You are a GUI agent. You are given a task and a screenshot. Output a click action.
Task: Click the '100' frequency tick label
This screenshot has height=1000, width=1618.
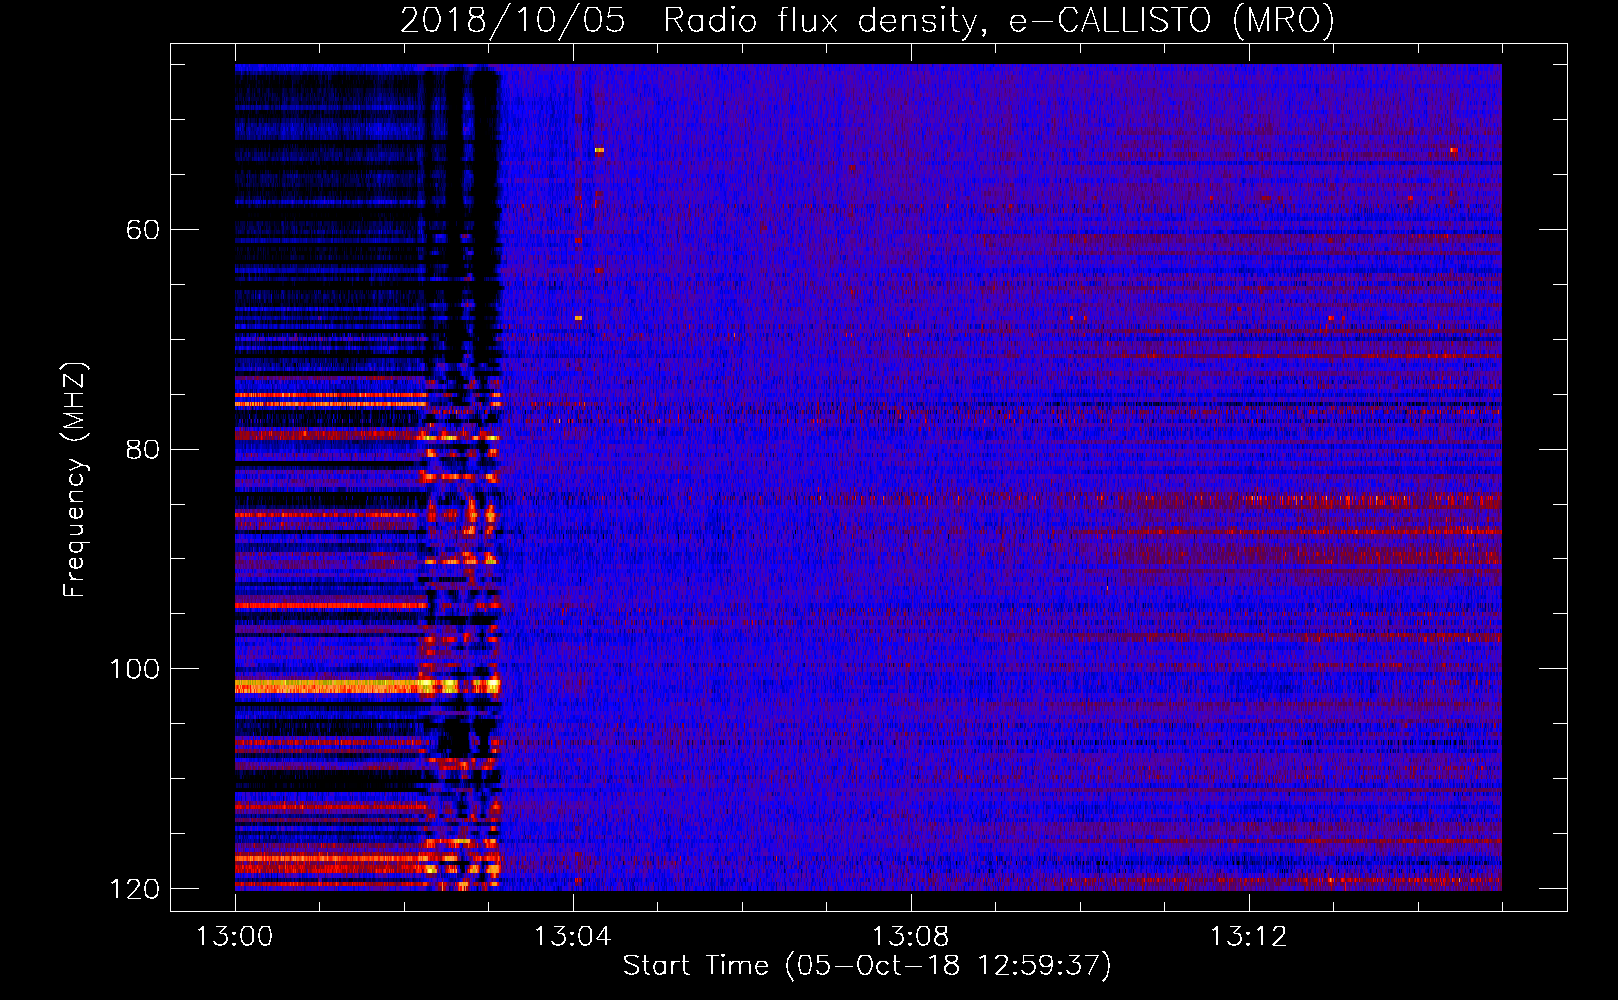click(x=134, y=669)
